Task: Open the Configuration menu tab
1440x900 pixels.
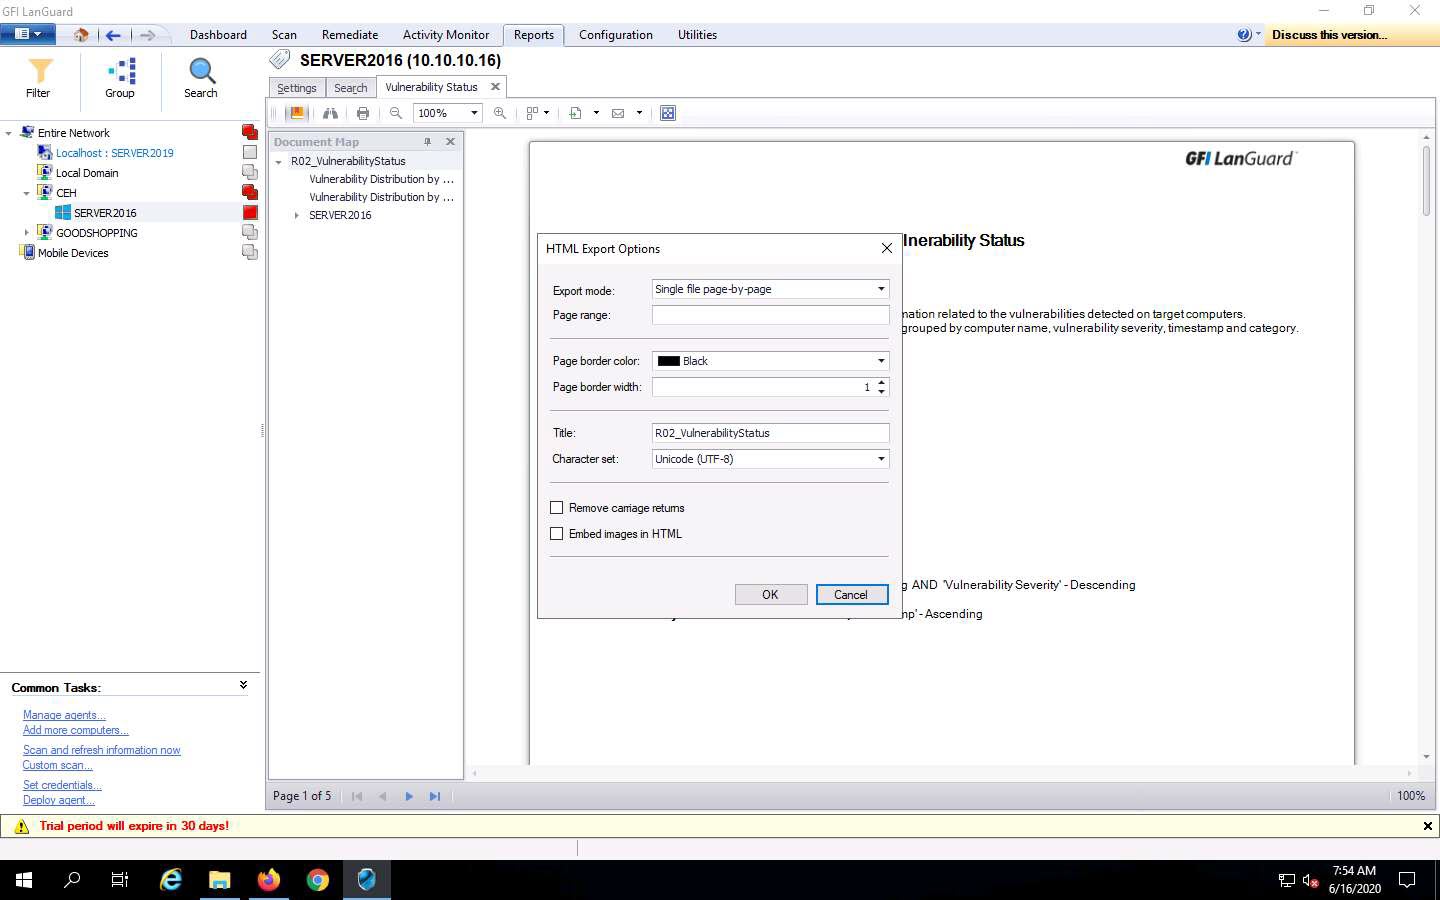Action: pos(616,35)
